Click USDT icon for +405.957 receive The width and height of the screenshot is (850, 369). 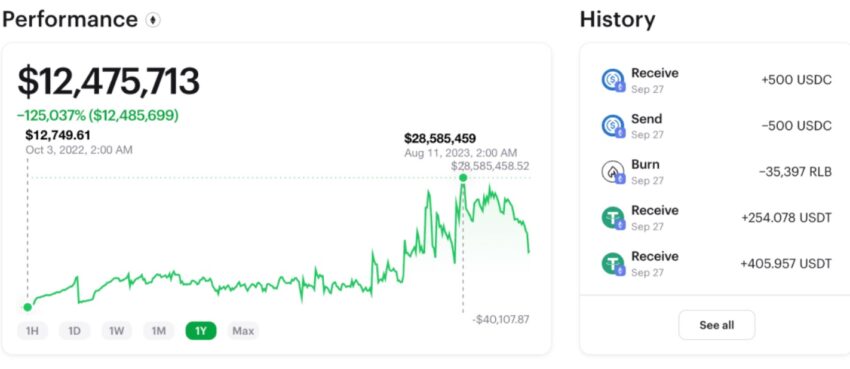pyautogui.click(x=613, y=264)
